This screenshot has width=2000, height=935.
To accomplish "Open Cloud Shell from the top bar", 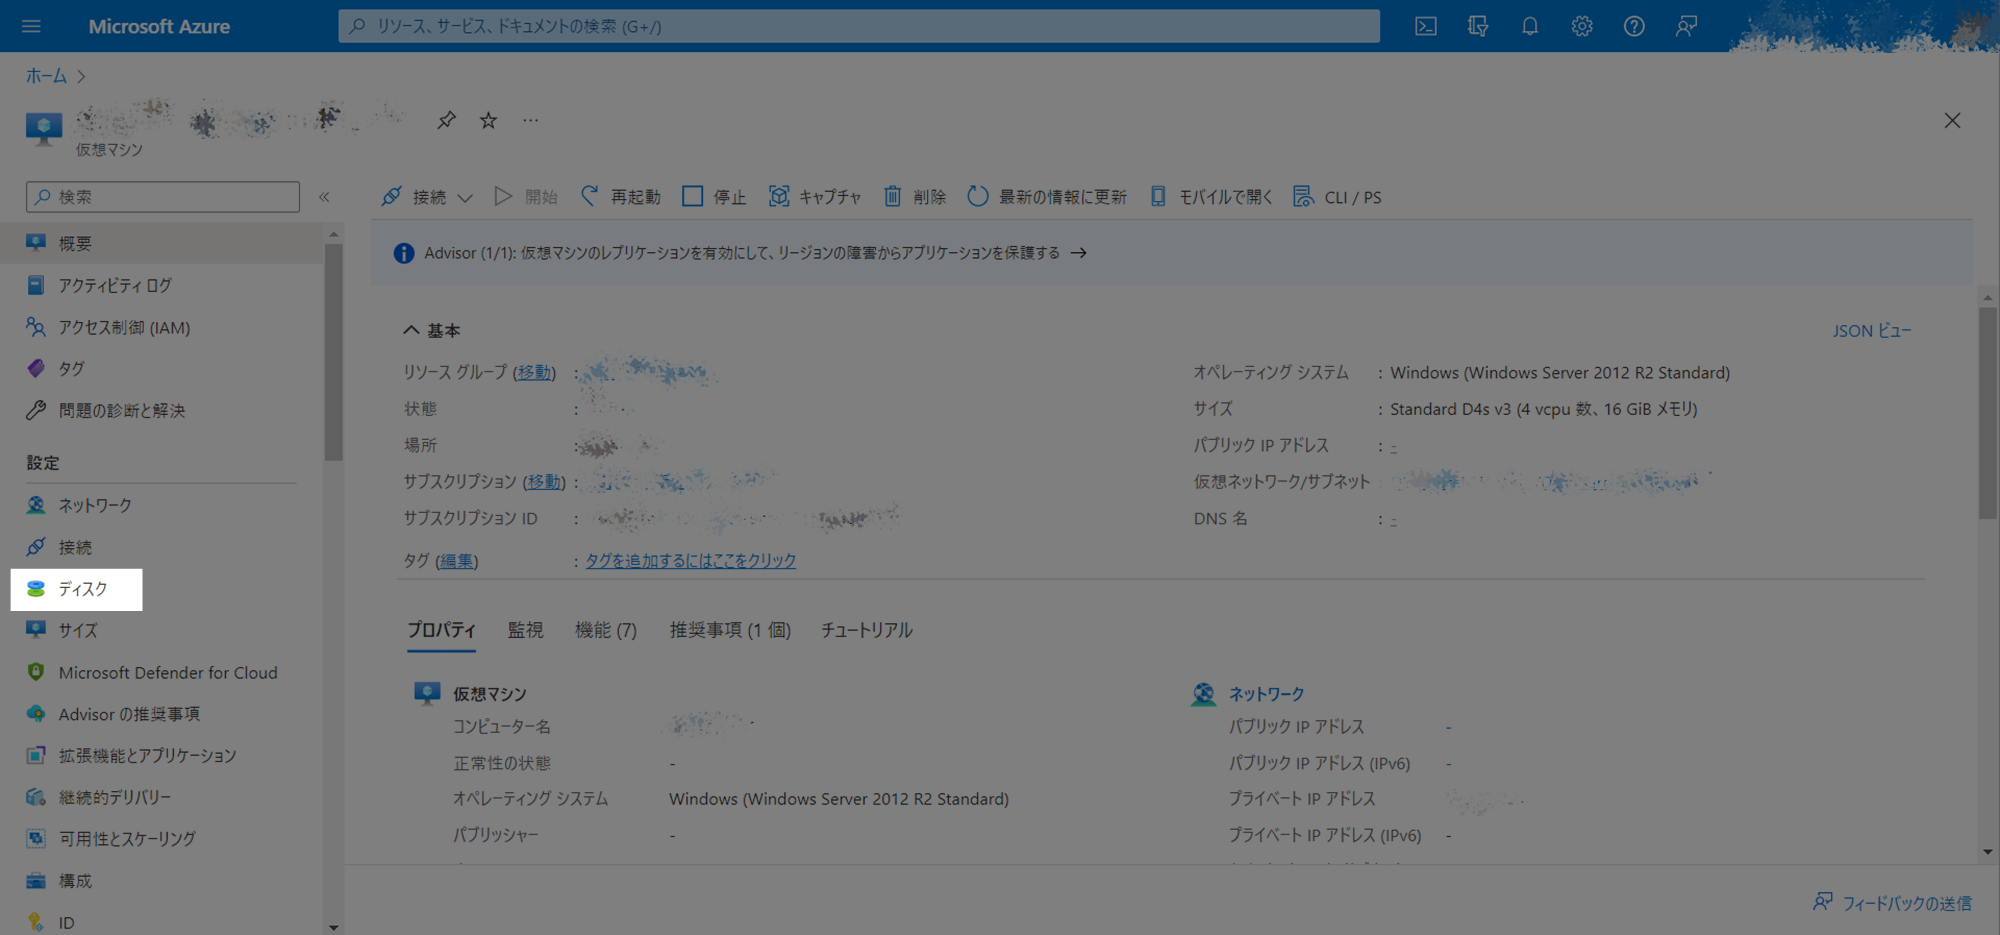I will click(1426, 26).
